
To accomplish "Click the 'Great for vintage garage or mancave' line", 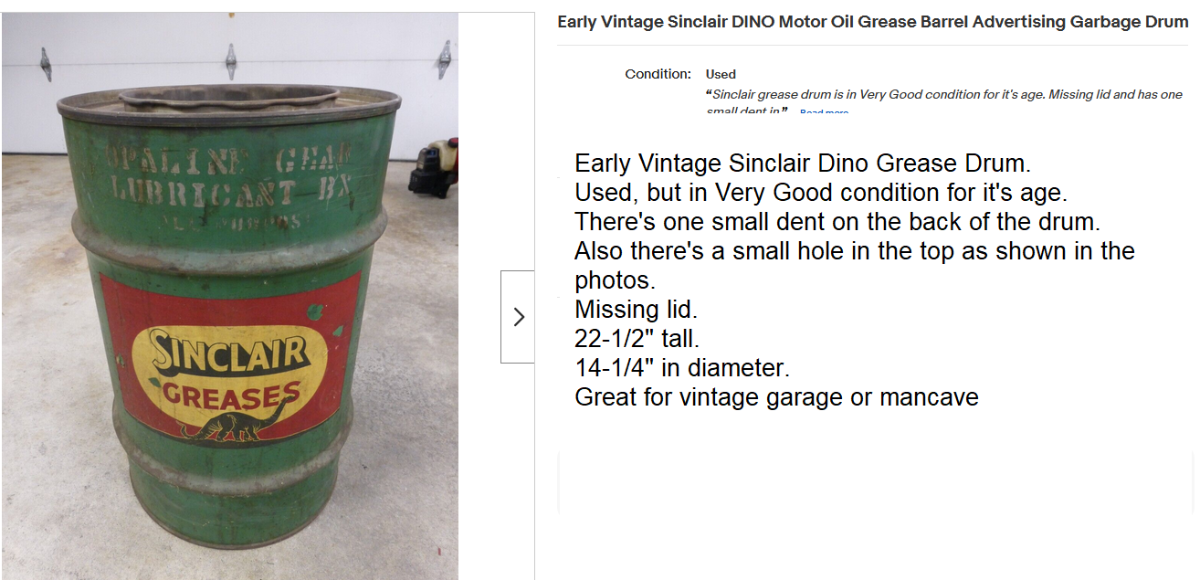I will [x=776, y=397].
